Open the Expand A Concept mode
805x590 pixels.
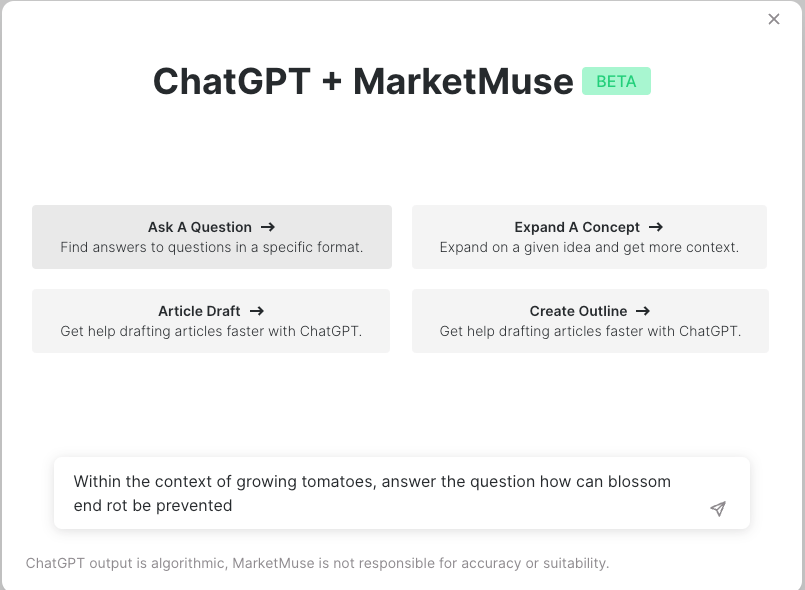point(589,237)
